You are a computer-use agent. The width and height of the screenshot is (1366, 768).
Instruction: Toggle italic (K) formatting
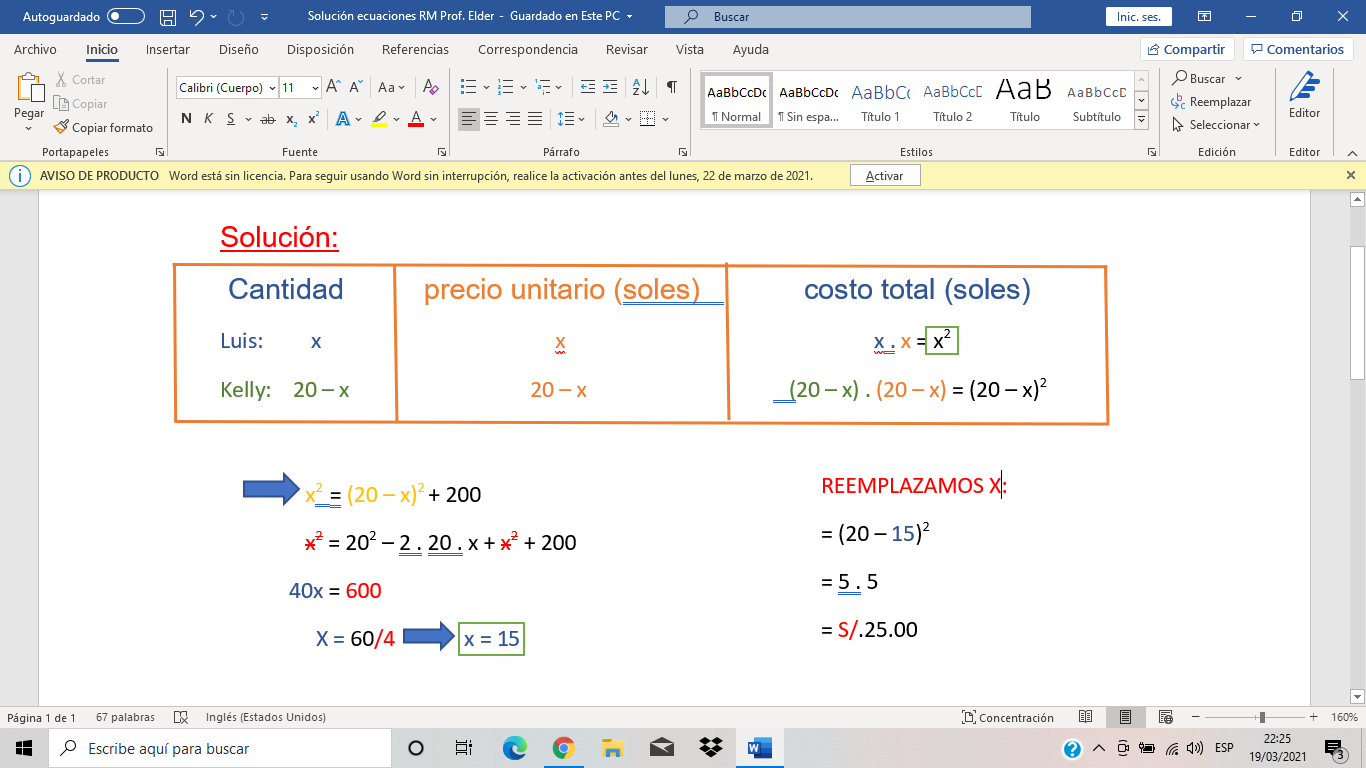coord(208,119)
